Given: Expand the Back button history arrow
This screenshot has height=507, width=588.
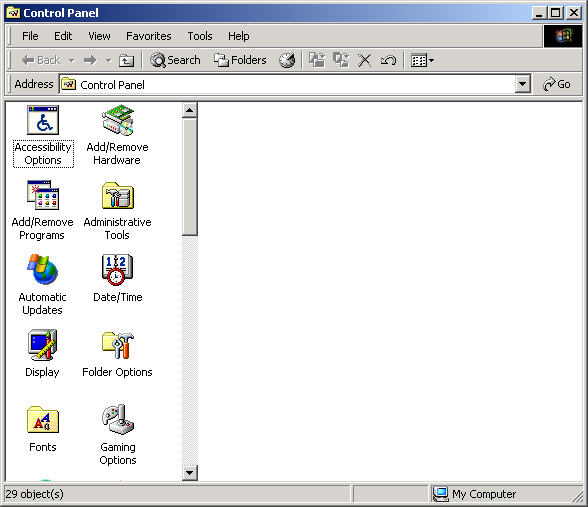Looking at the screenshot, I should click(x=71, y=60).
